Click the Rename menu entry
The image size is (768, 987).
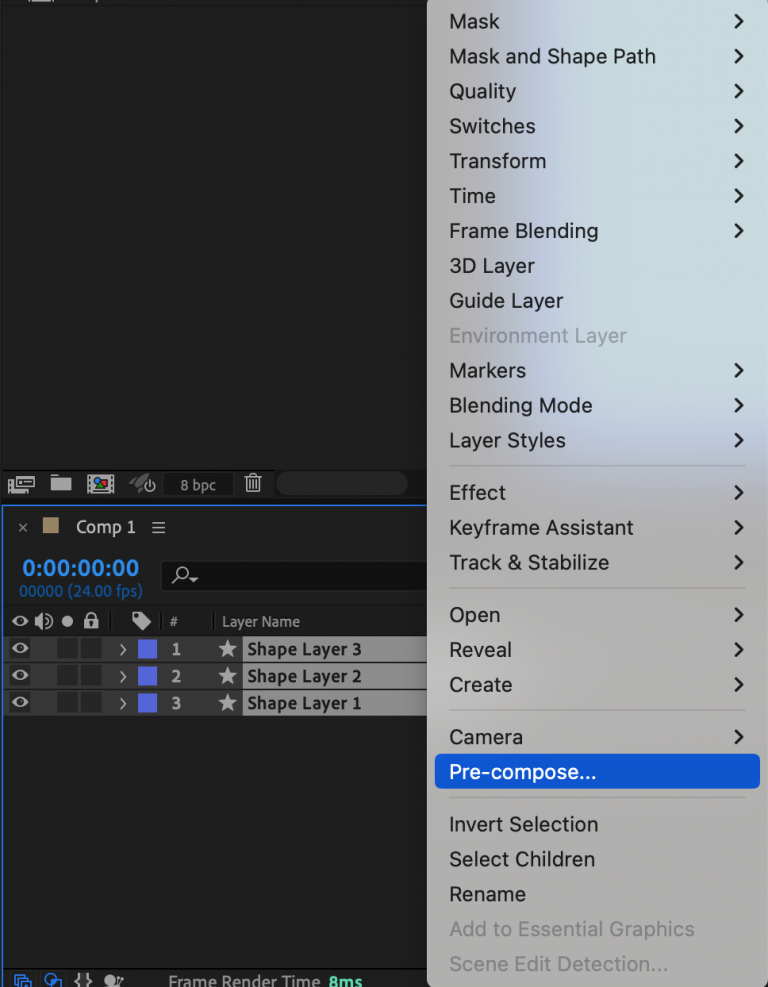click(x=489, y=894)
